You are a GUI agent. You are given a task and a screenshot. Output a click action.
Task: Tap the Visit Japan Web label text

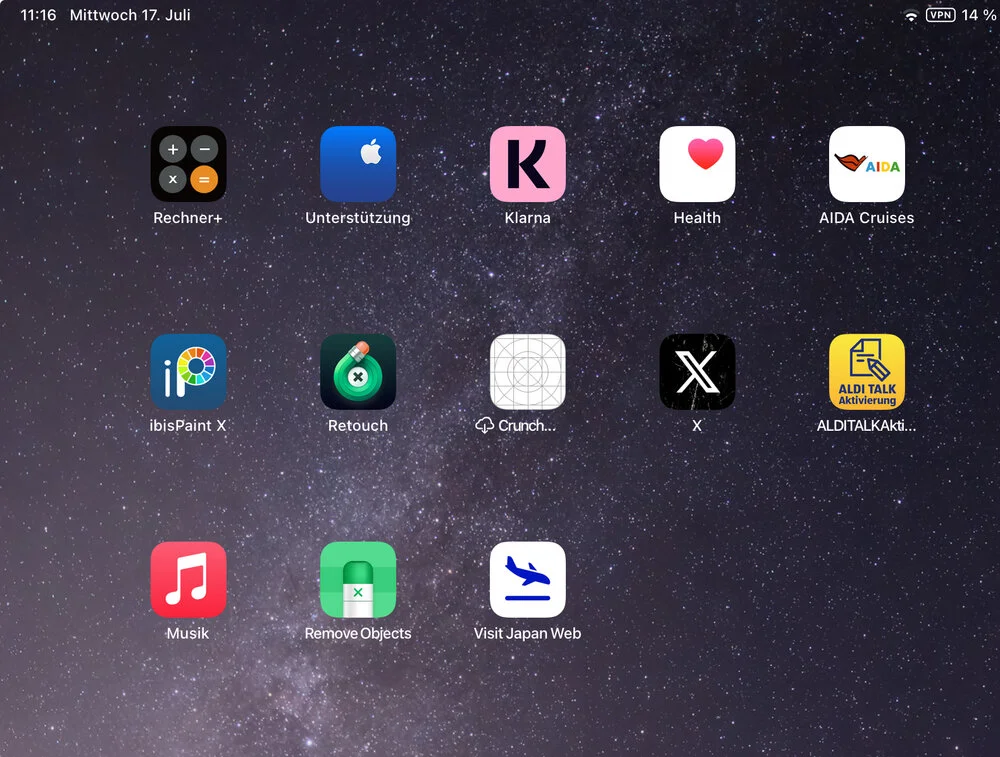tap(527, 634)
